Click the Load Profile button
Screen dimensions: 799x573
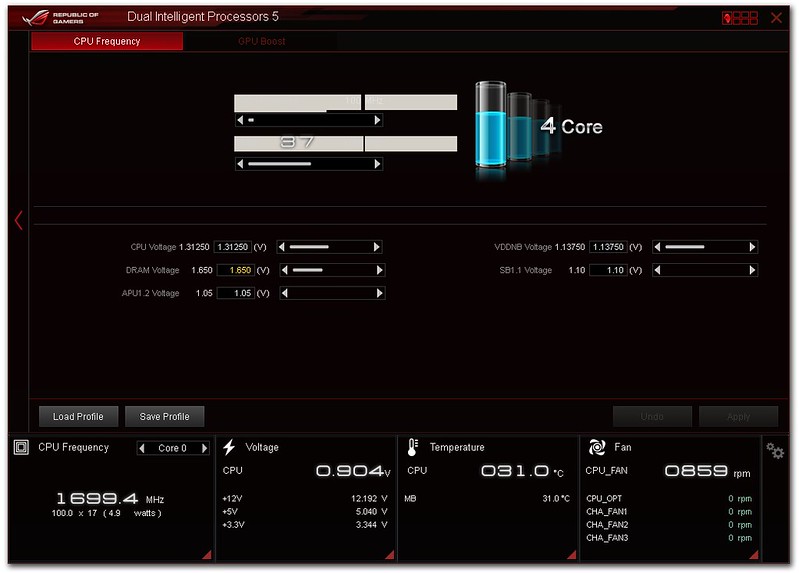(78, 416)
